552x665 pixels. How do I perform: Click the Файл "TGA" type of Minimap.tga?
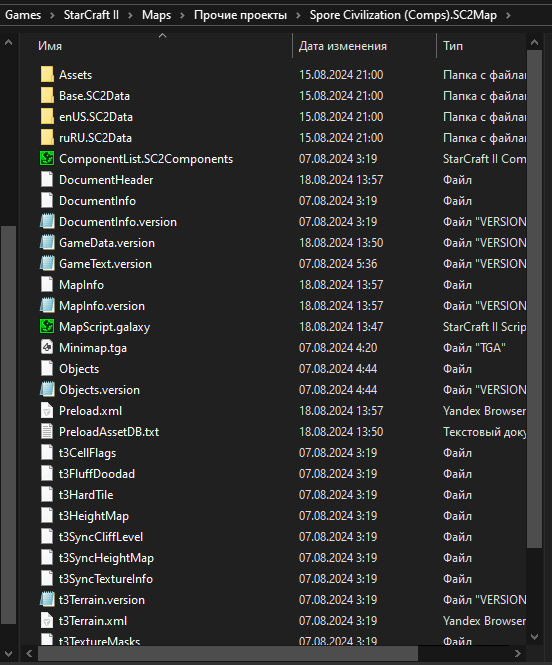click(x=474, y=348)
